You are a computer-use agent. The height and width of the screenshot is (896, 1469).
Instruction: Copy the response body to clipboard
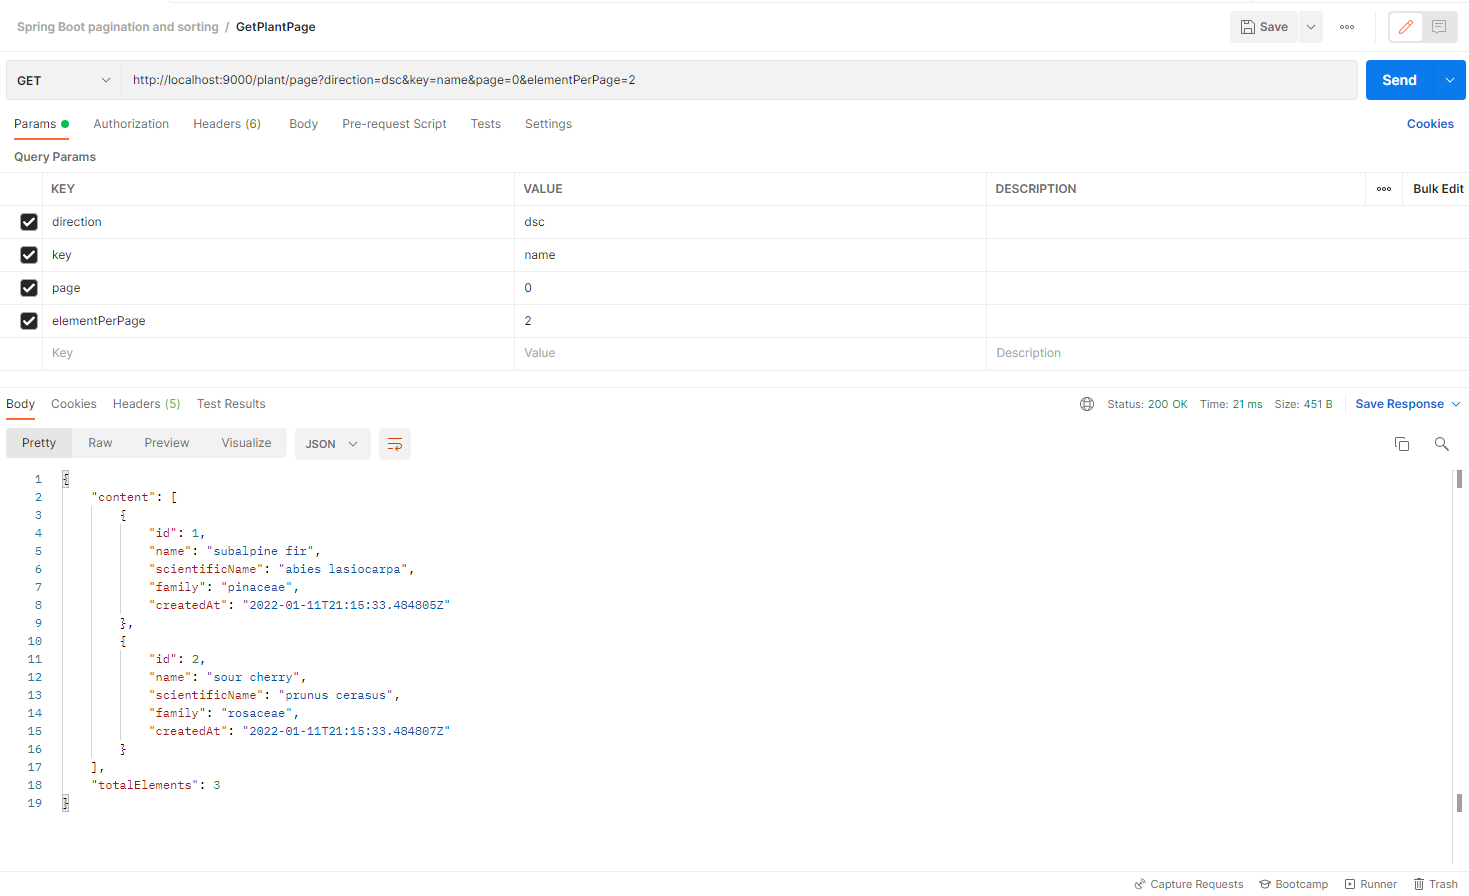(x=1401, y=444)
